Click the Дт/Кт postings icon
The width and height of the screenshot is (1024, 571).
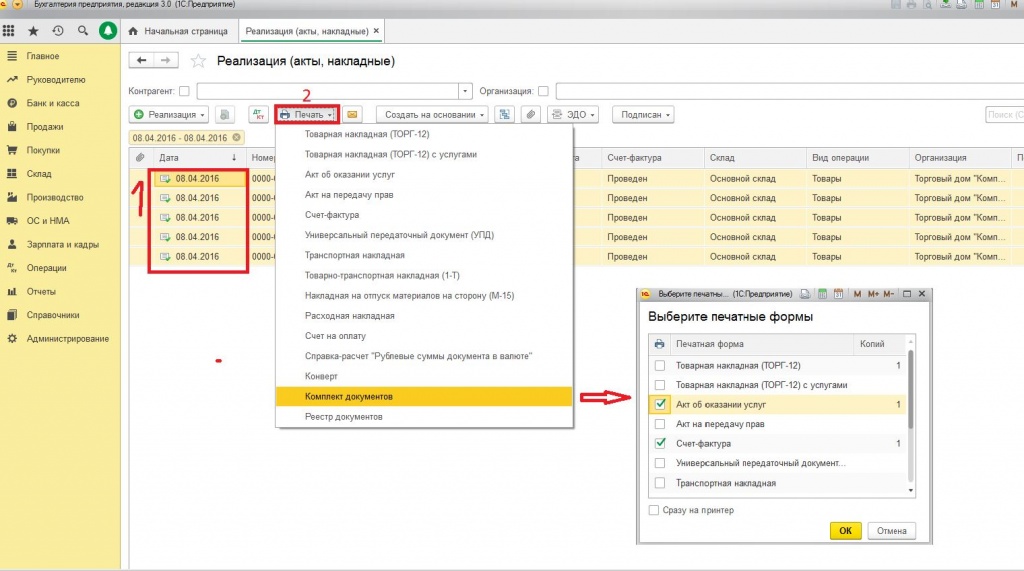(x=259, y=114)
